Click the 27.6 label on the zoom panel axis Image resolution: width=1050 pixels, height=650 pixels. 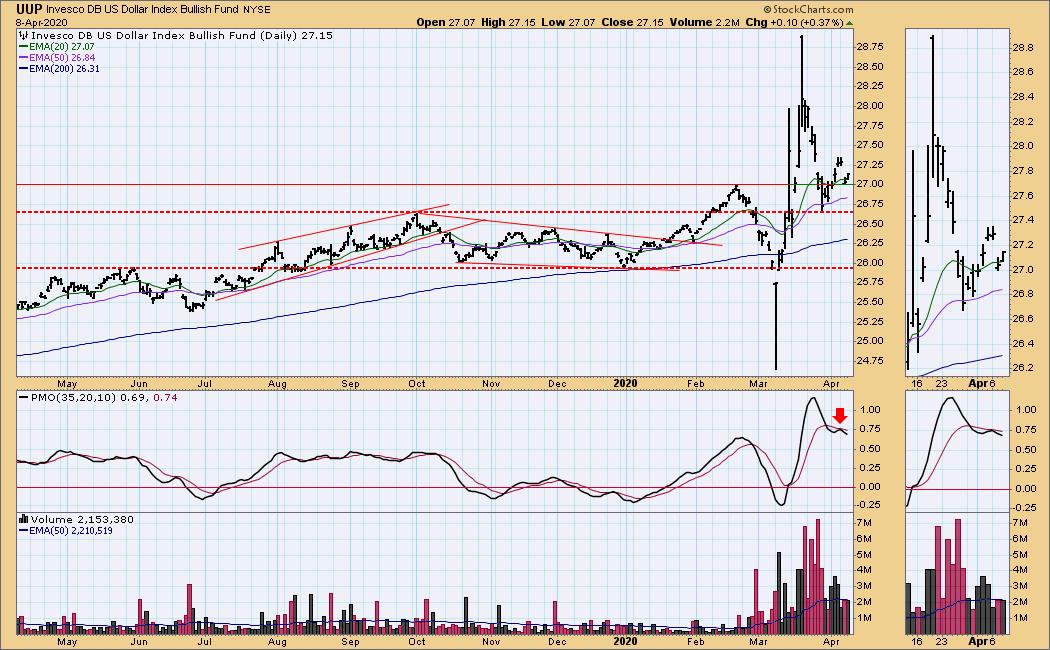tap(1022, 195)
